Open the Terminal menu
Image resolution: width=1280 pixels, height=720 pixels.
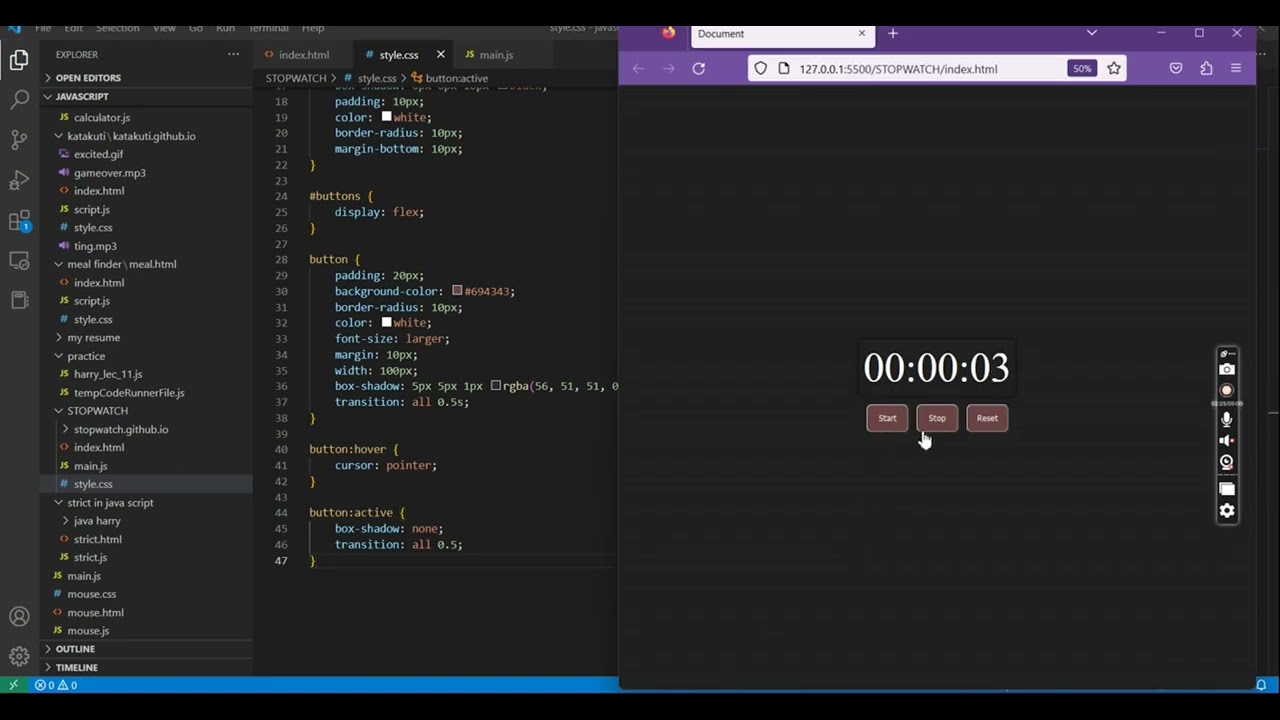268,28
